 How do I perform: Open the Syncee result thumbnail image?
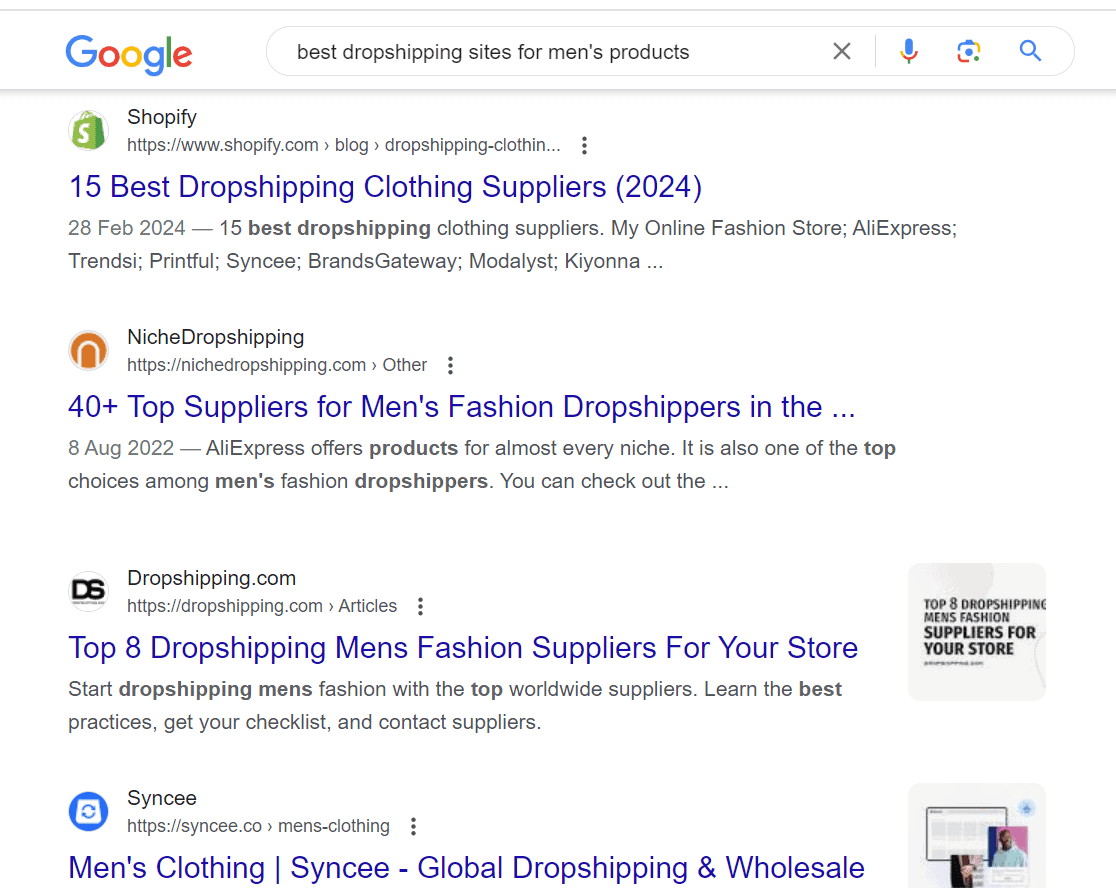click(x=976, y=835)
